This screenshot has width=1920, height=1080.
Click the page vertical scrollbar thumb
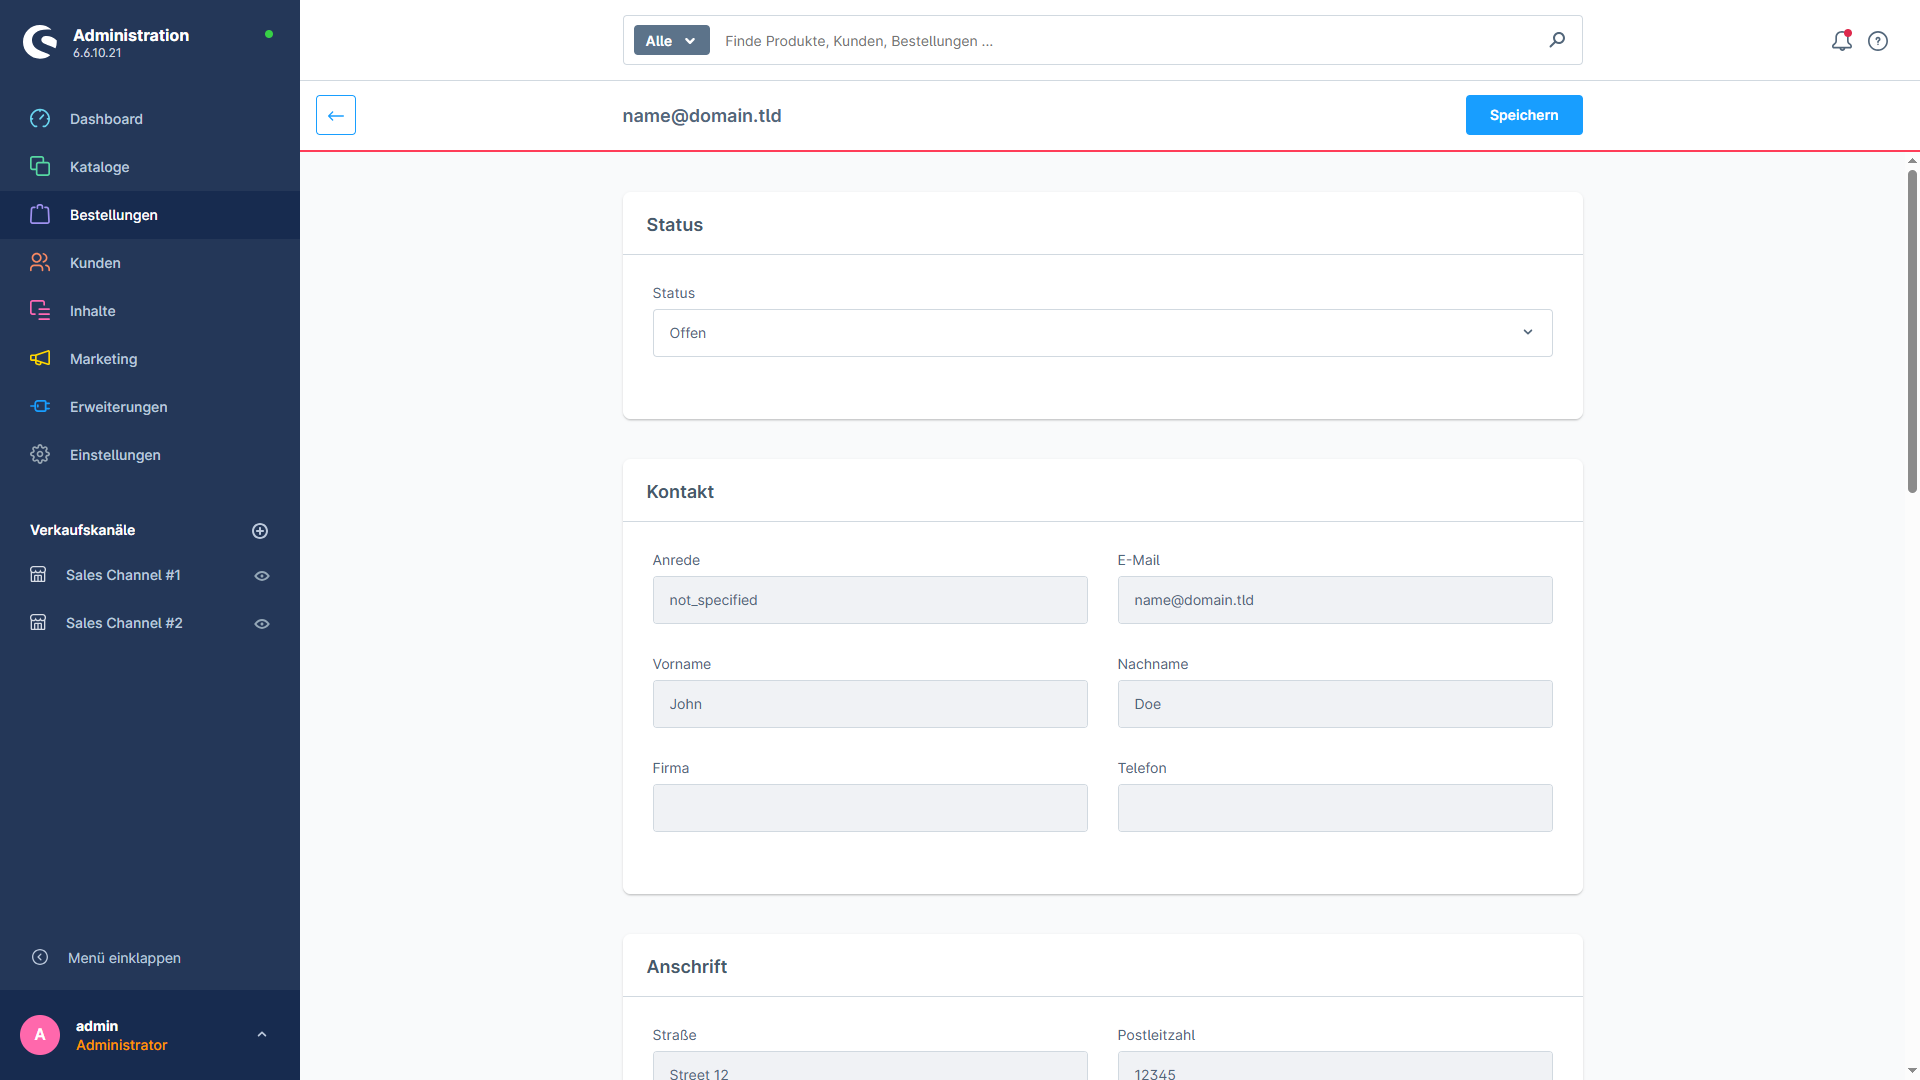[x=1912, y=330]
